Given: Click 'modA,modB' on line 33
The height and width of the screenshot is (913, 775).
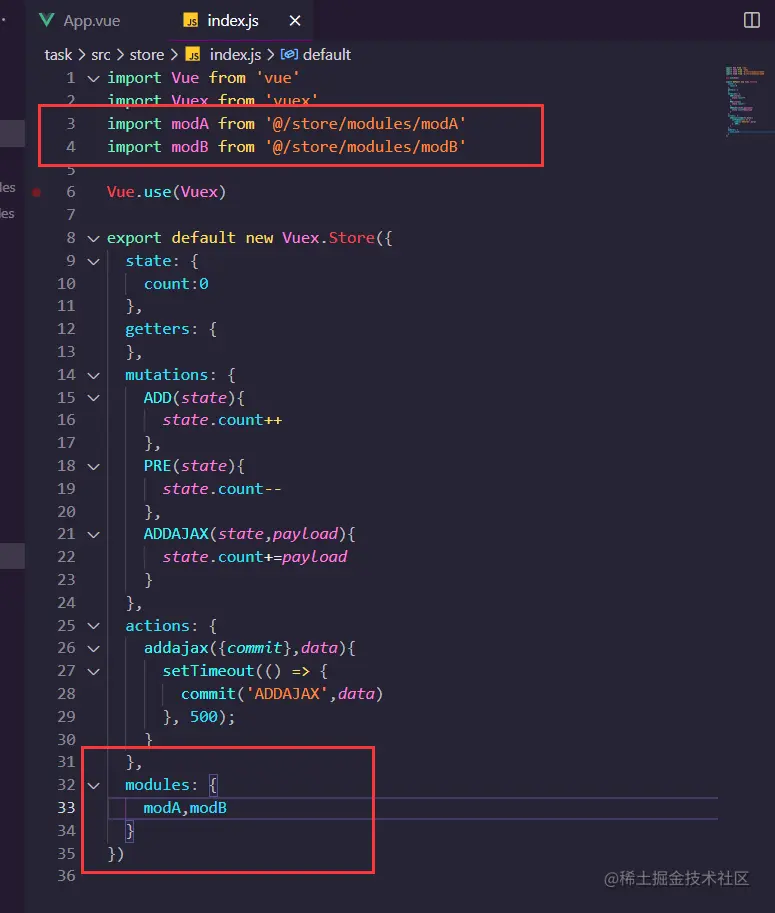Looking at the screenshot, I should [x=185, y=808].
